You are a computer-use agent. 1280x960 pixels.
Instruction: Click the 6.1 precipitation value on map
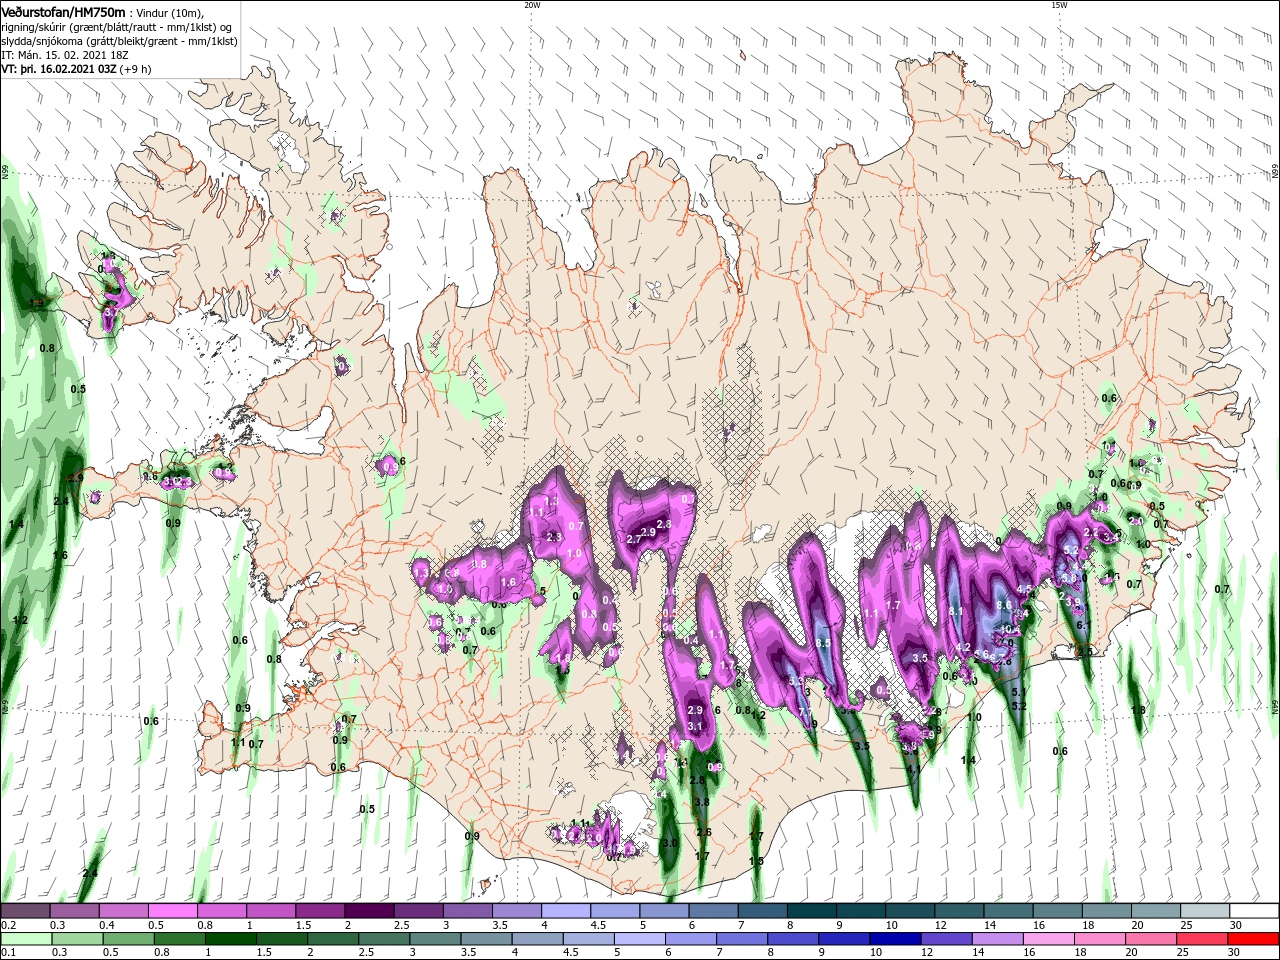click(x=1082, y=625)
